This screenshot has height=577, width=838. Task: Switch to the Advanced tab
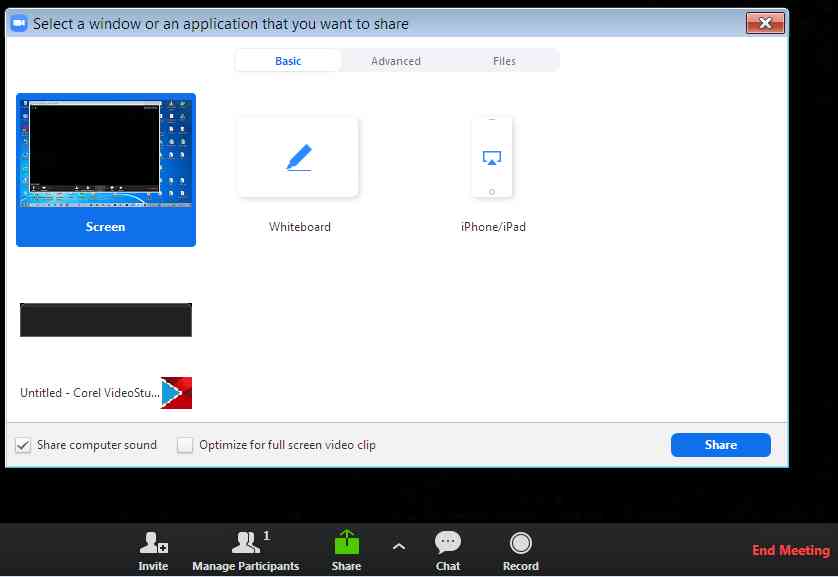tap(396, 61)
